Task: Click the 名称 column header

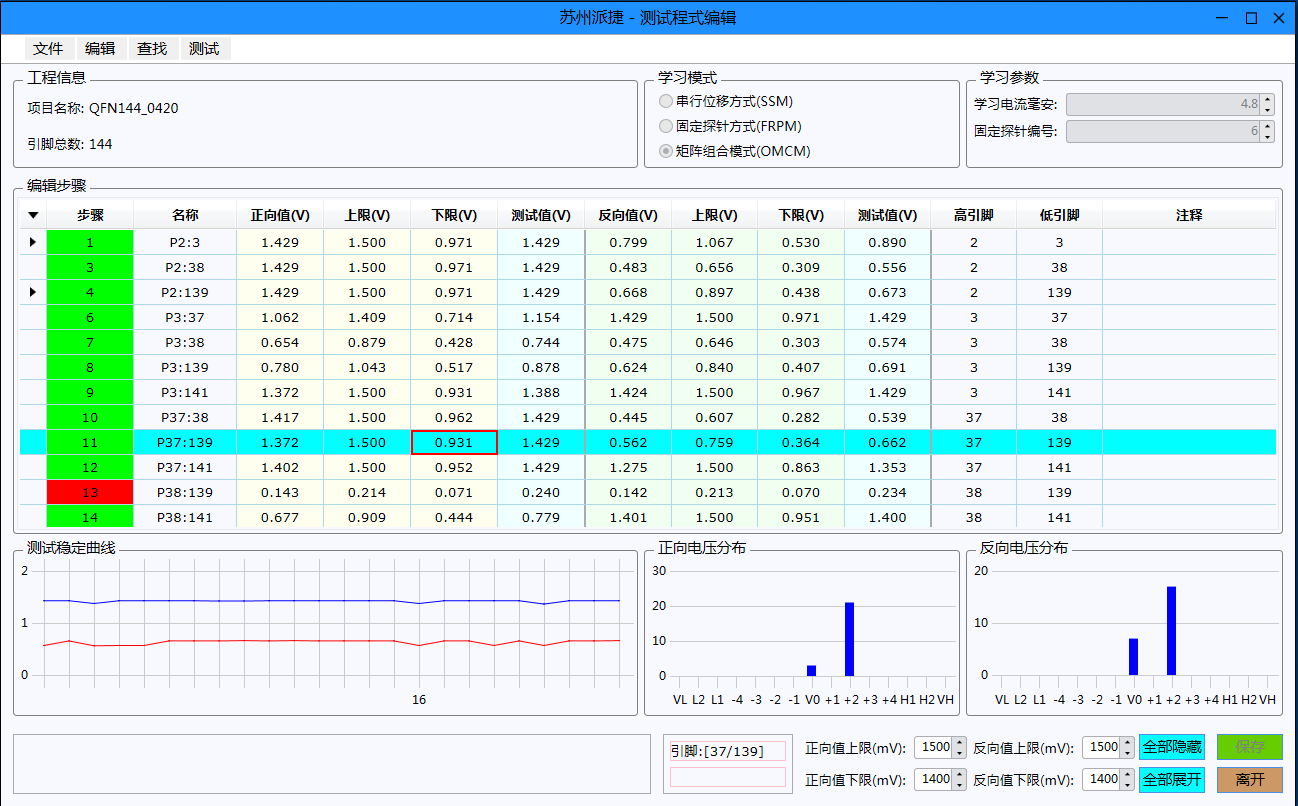Action: (185, 215)
